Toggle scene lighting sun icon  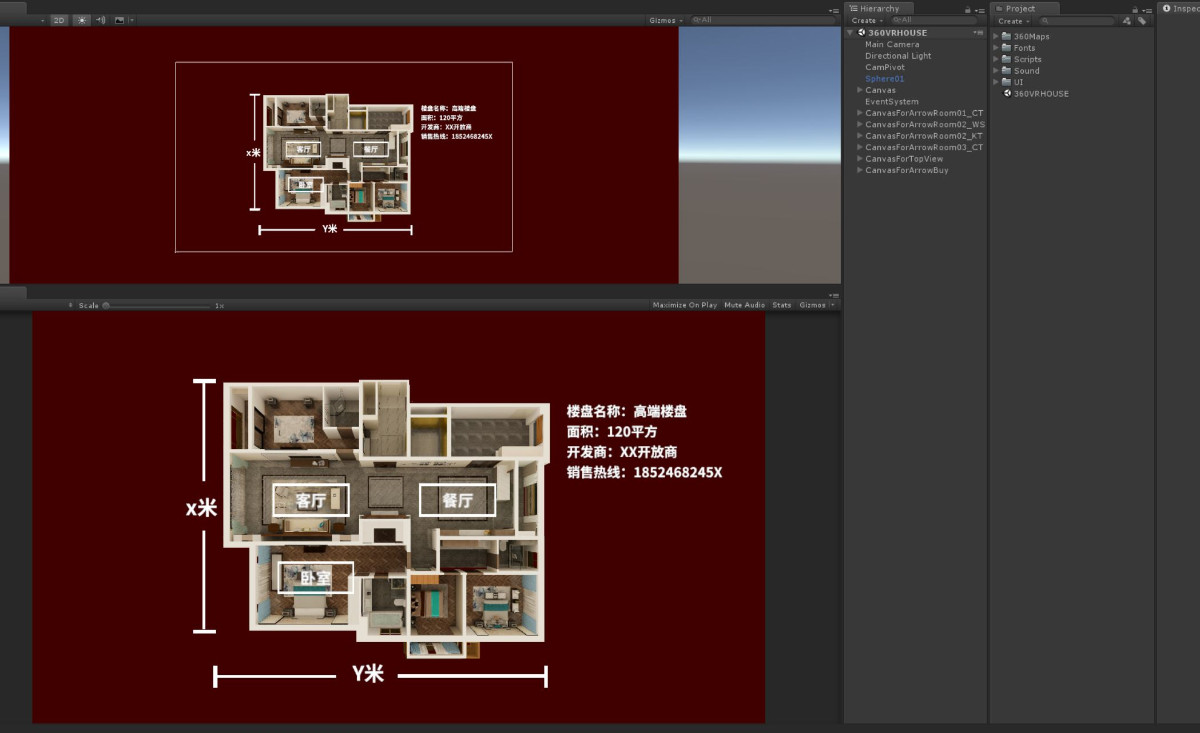click(x=81, y=20)
